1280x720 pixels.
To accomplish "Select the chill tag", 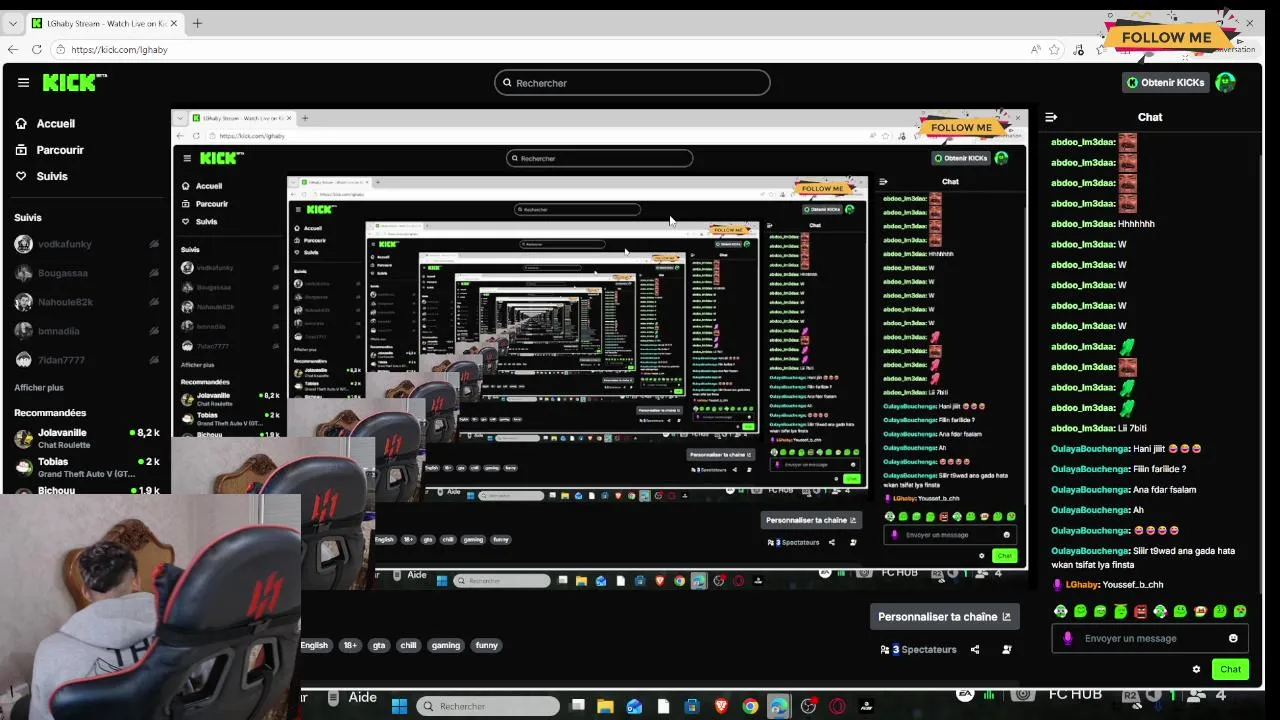I will (408, 645).
